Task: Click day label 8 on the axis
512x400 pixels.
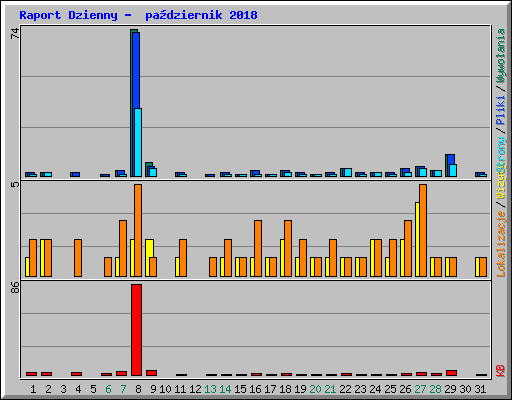Action: click(x=138, y=389)
